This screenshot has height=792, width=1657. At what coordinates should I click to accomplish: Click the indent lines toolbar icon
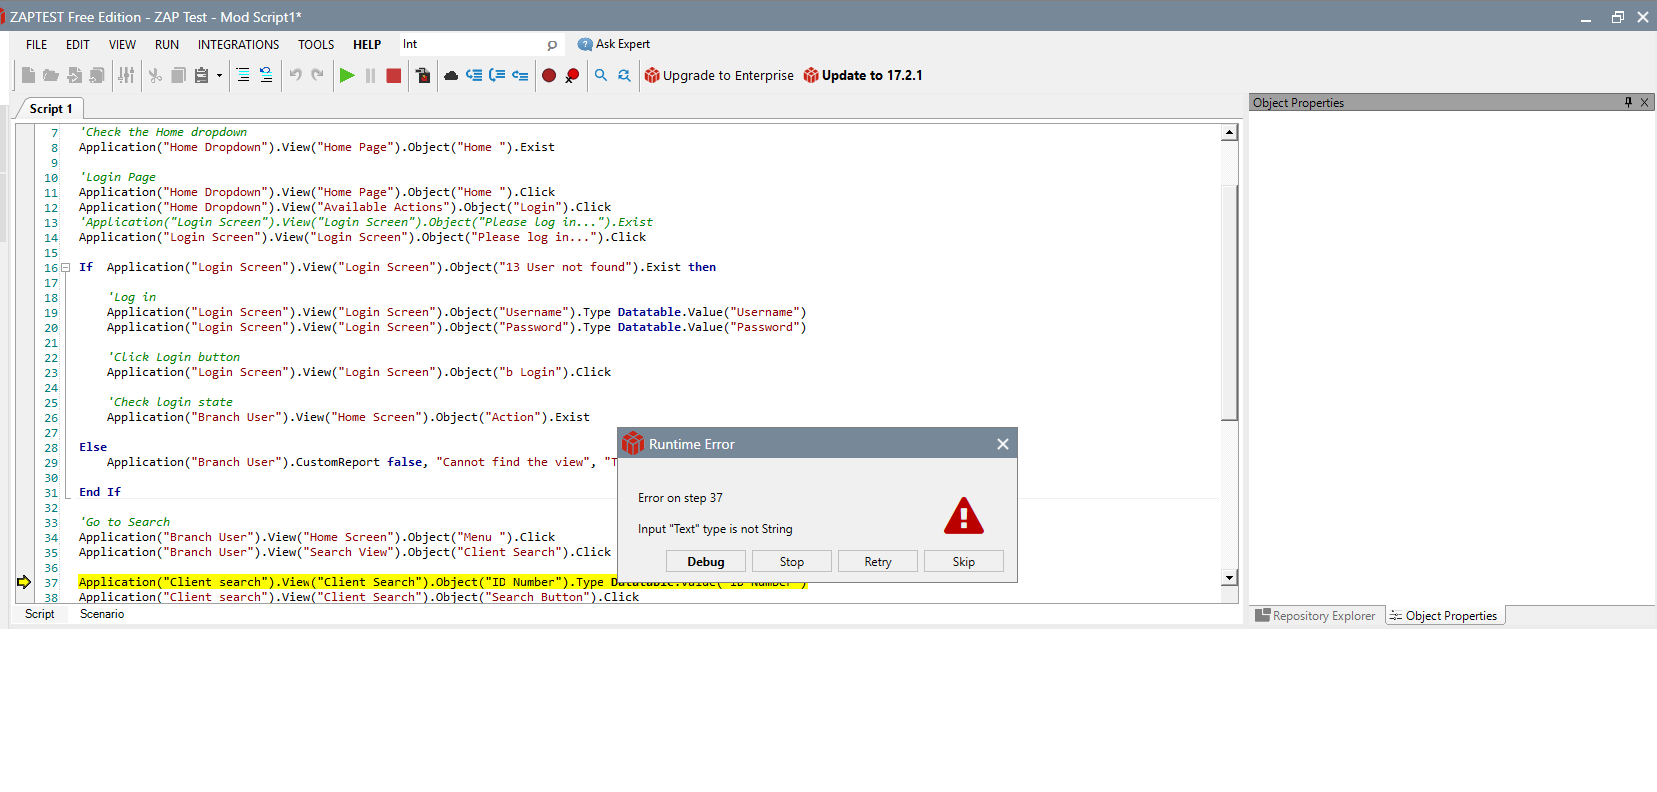click(x=243, y=75)
